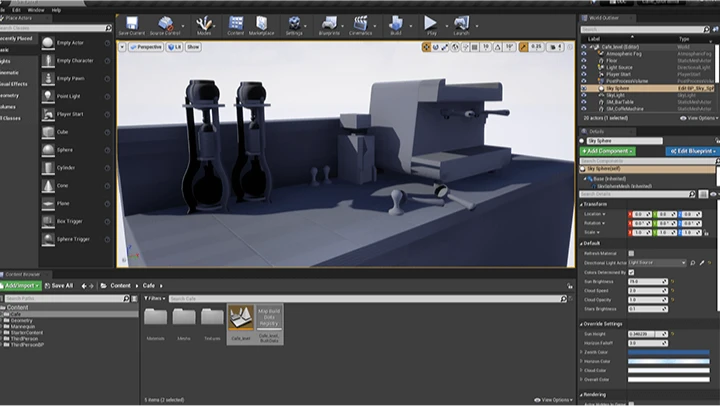Switch to the Content Browser tab

pyautogui.click(x=22, y=274)
